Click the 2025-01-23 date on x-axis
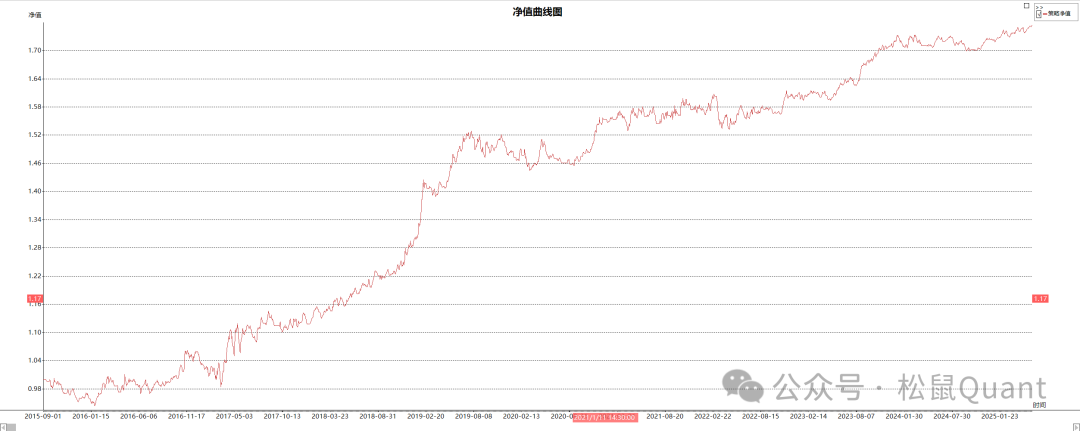 point(999,416)
